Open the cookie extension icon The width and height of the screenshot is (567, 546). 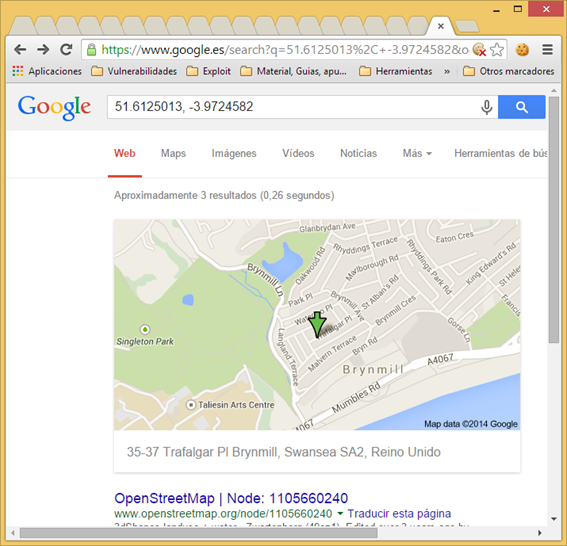pos(522,50)
